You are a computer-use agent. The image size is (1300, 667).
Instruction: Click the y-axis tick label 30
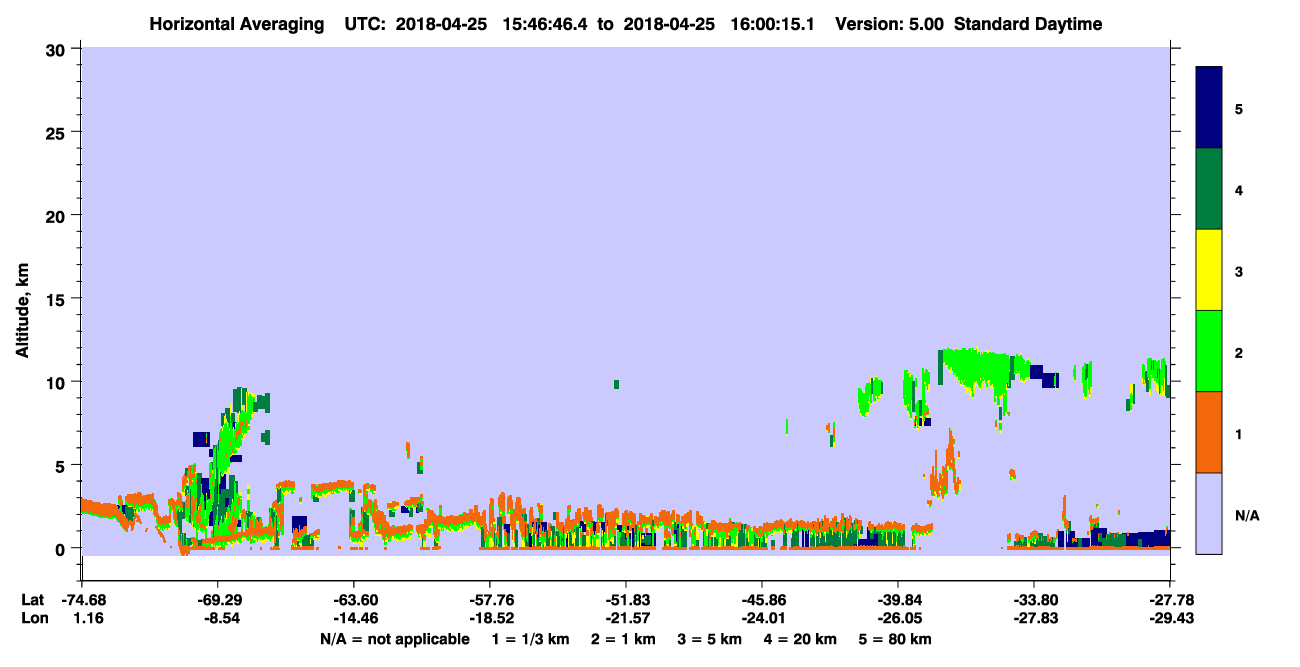point(58,49)
